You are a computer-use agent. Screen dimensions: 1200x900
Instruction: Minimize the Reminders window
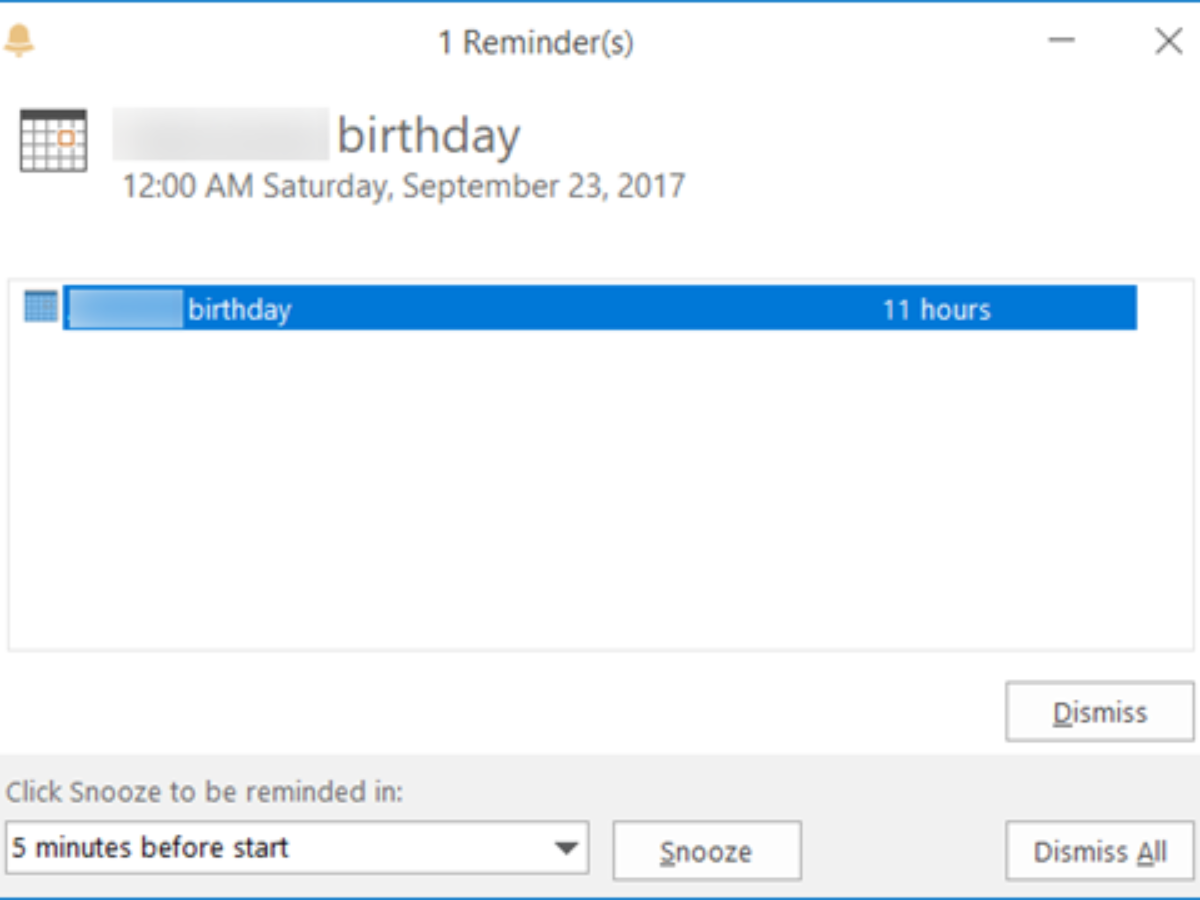(x=1062, y=41)
